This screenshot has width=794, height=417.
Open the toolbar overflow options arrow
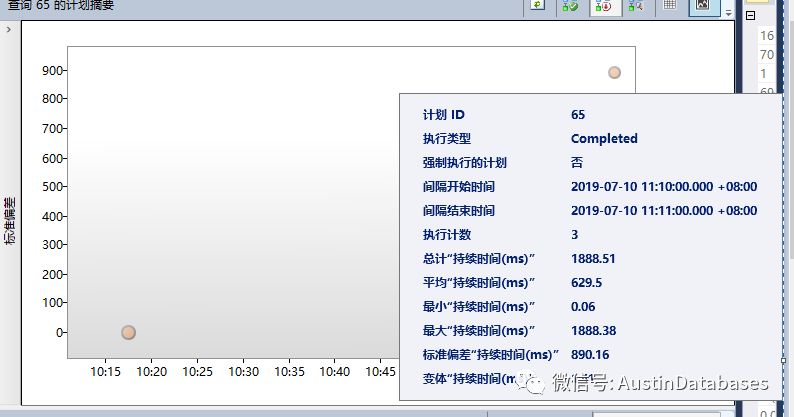point(728,13)
